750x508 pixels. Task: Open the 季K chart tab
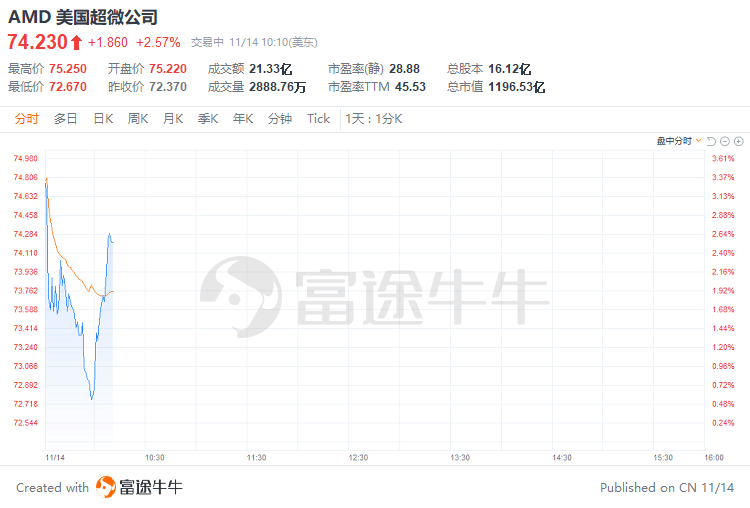click(x=208, y=119)
